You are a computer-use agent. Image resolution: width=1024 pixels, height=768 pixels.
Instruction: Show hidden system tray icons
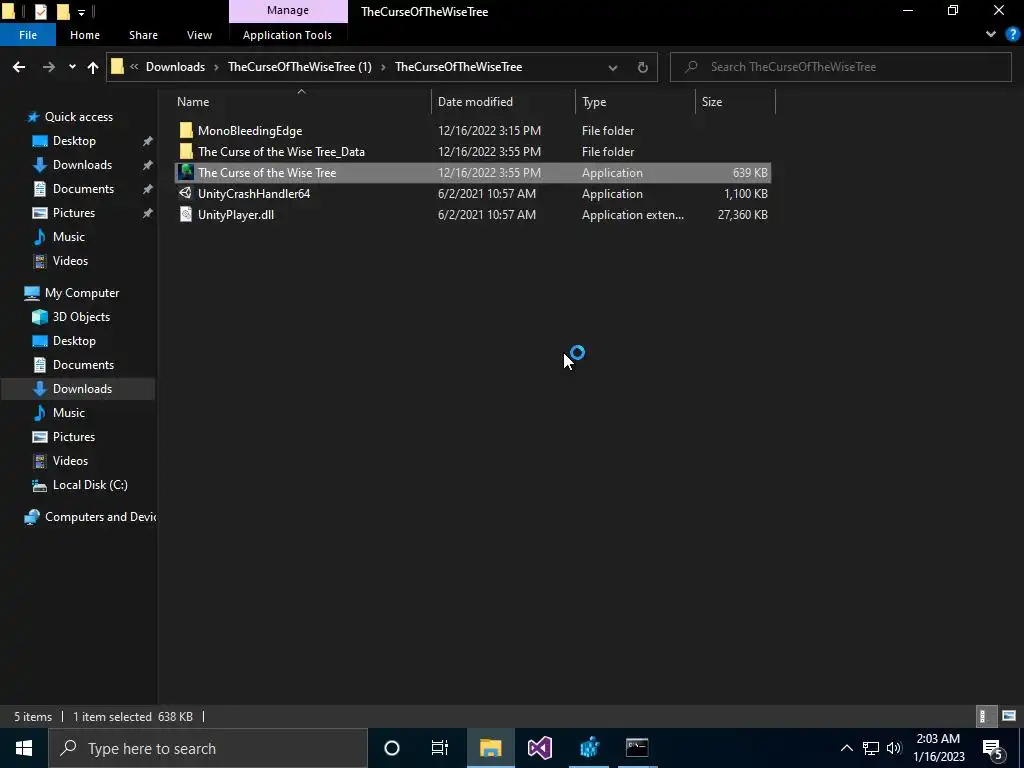846,748
